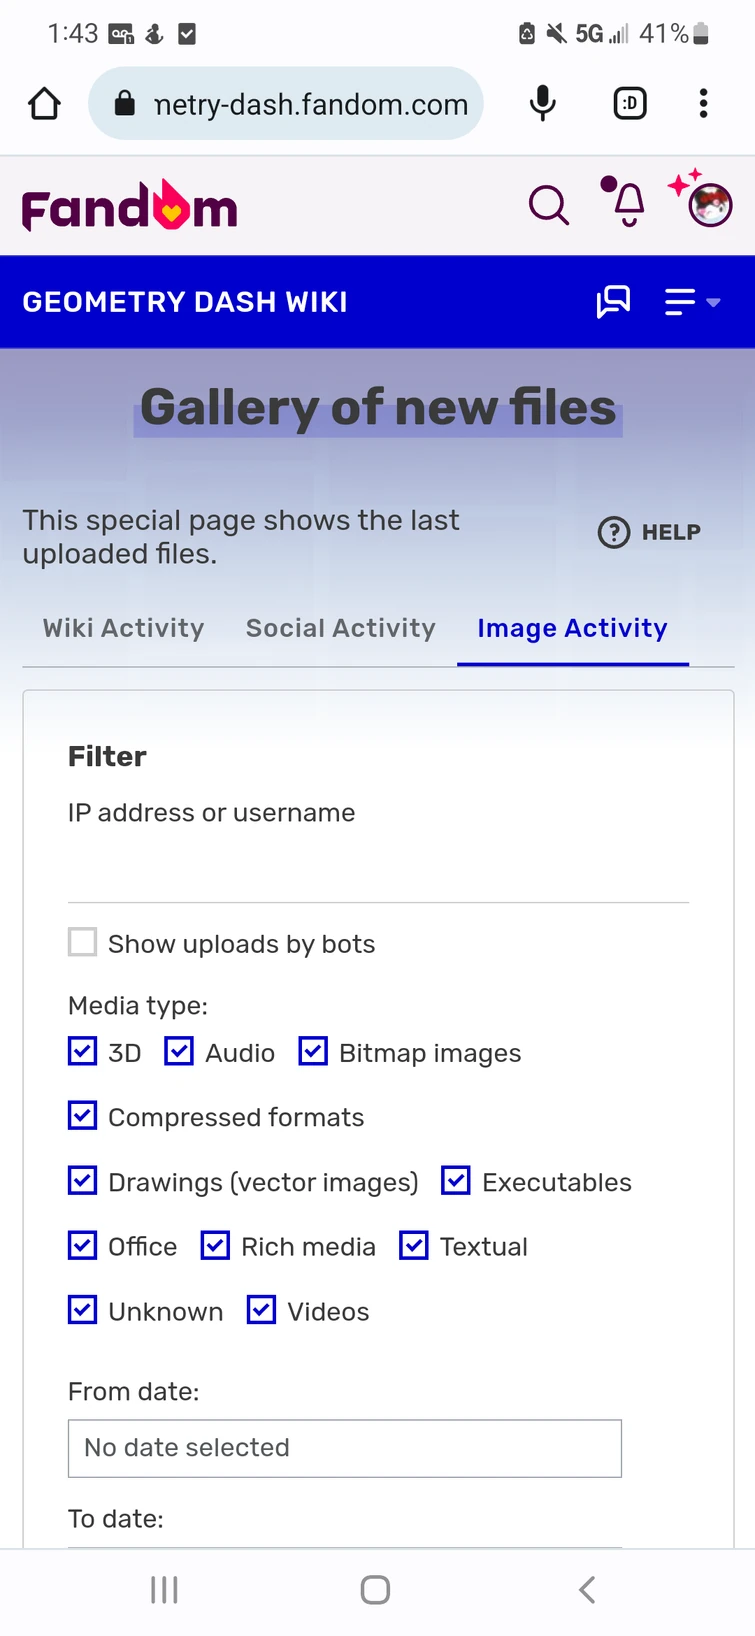The image size is (755, 1636).
Task: Open your Fandom notifications bell
Action: pos(625,204)
